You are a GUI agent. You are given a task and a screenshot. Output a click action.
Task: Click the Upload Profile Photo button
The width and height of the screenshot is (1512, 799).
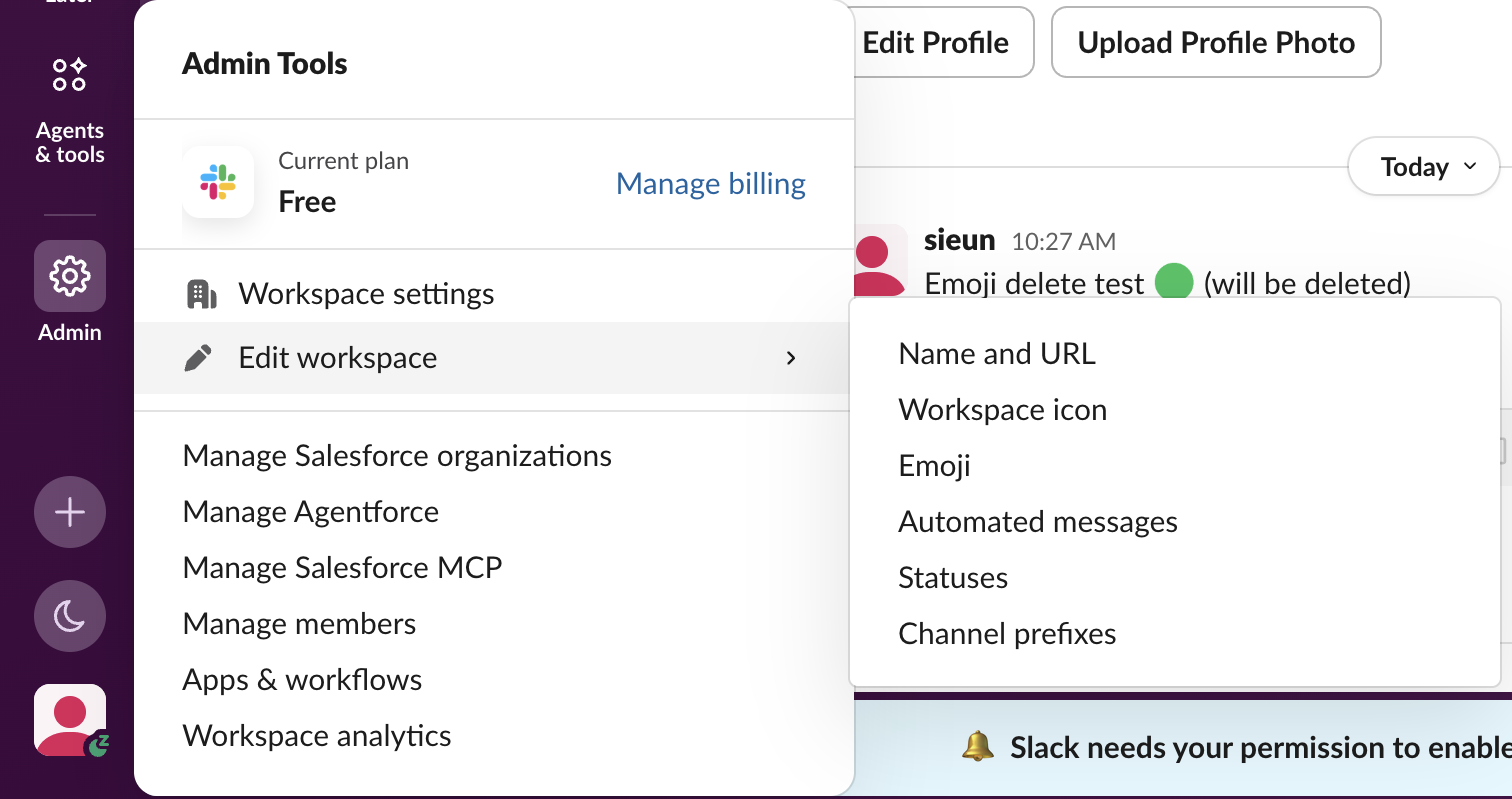[1216, 42]
